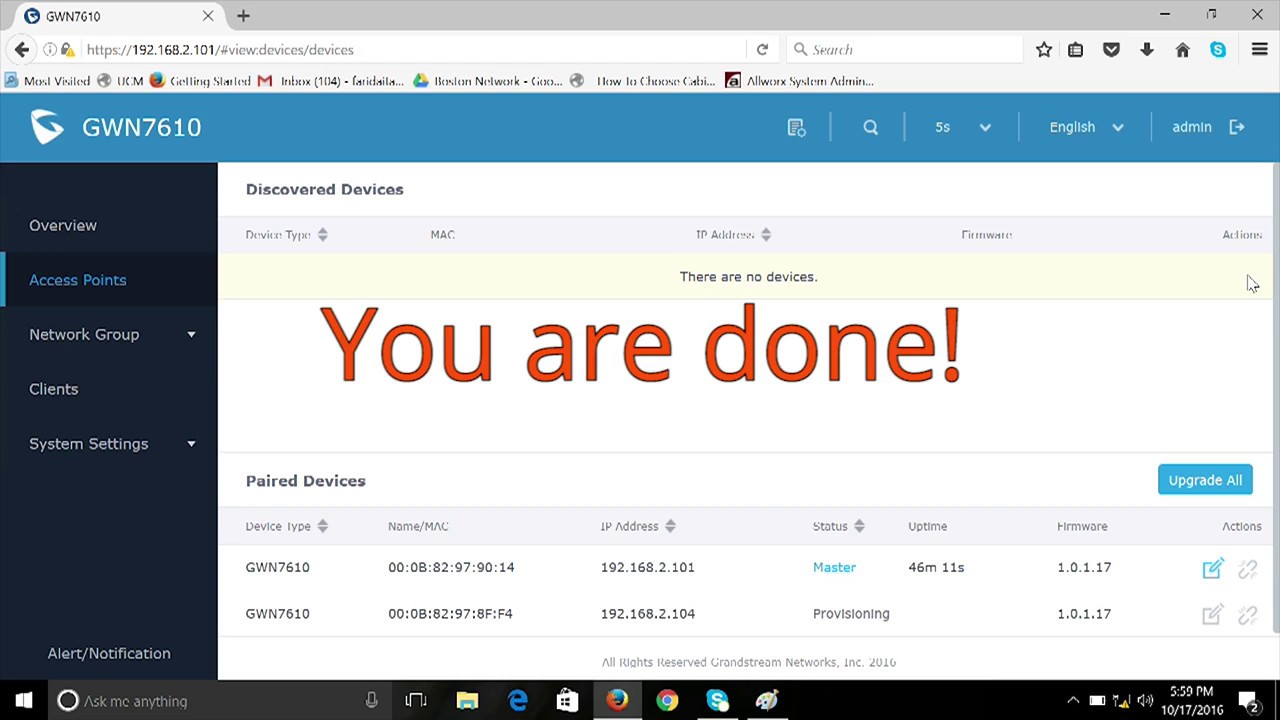Click the search magnifier icon in header
This screenshot has width=1280, height=720.
click(870, 127)
